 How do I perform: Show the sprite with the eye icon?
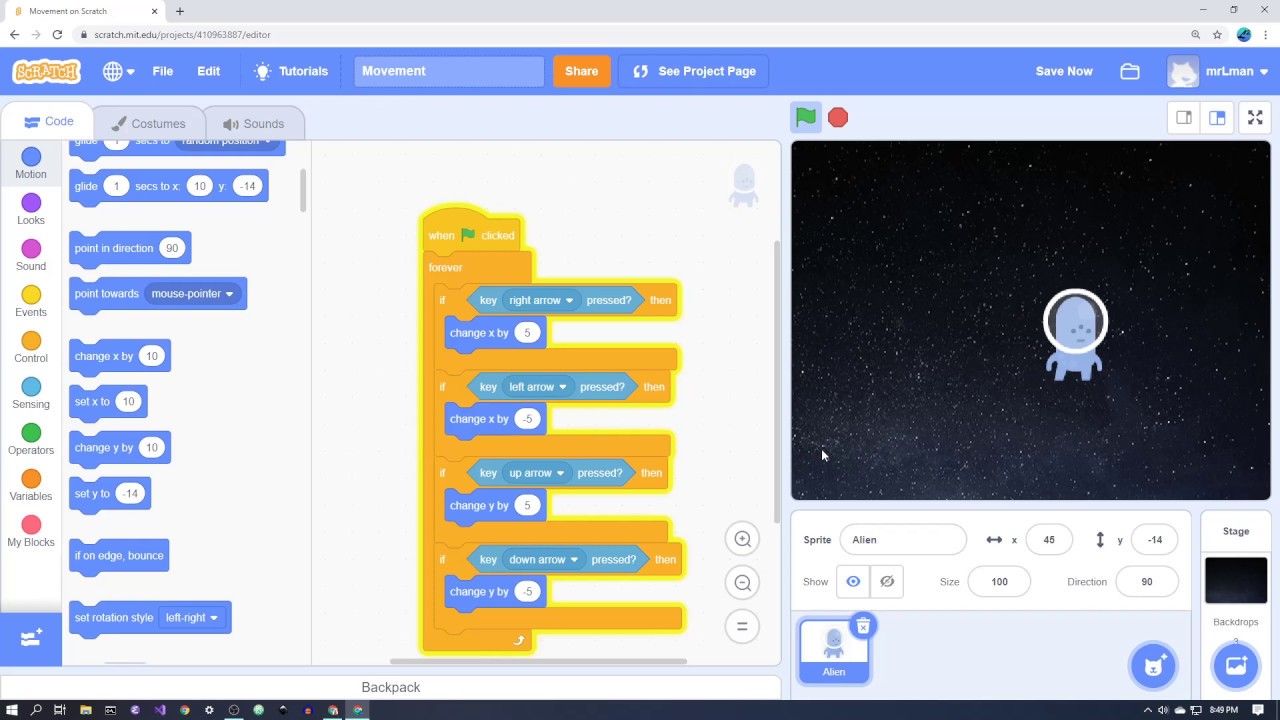click(x=853, y=582)
